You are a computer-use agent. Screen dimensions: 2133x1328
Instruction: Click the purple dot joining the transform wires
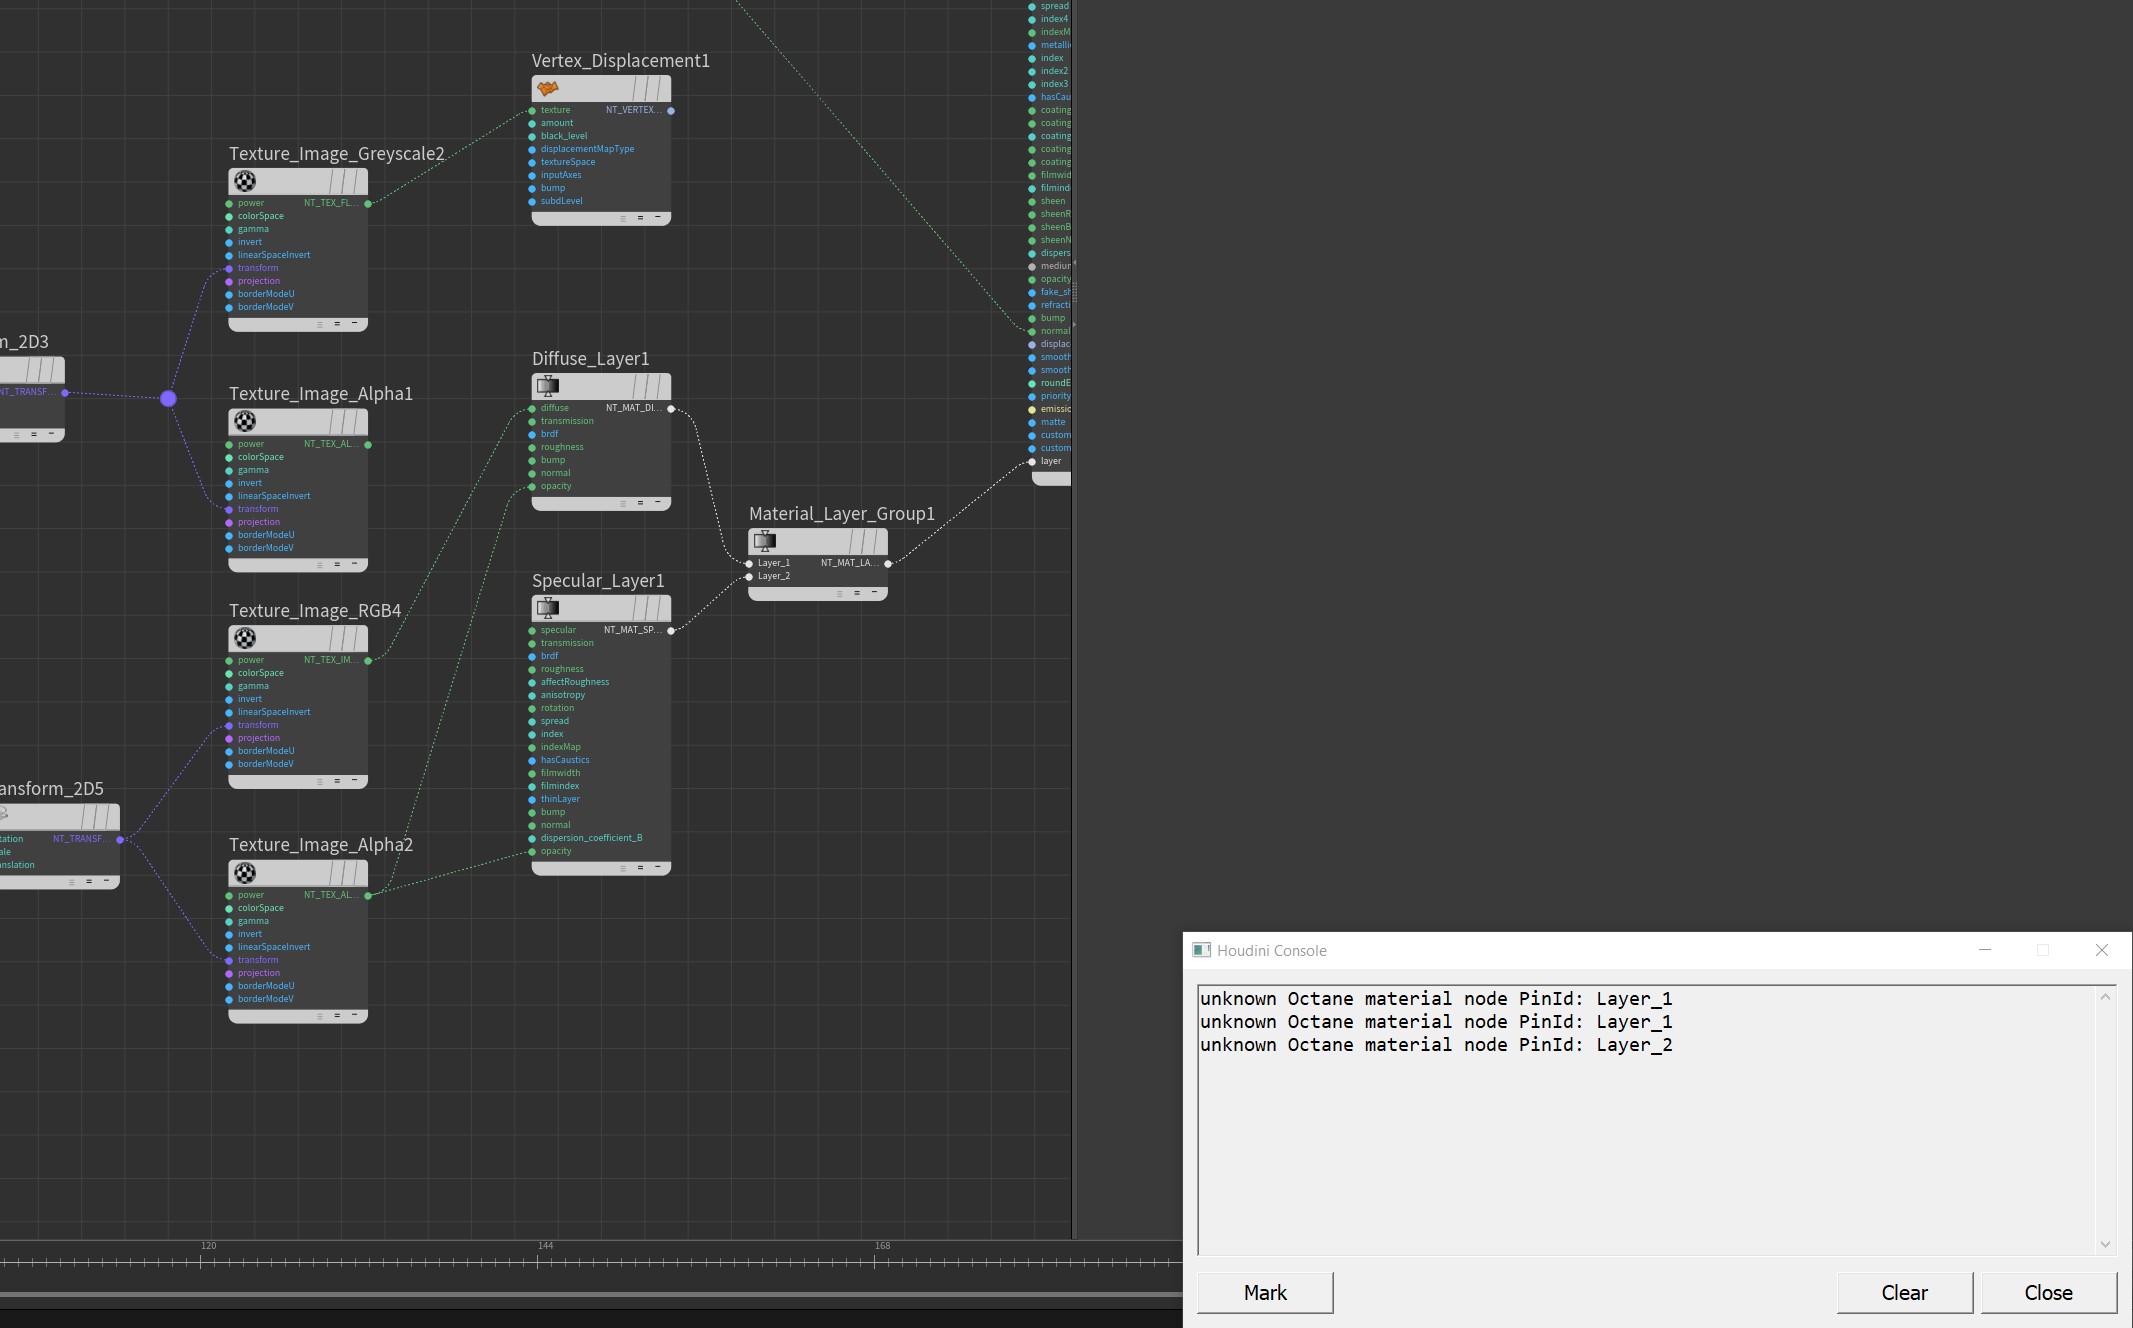click(168, 398)
